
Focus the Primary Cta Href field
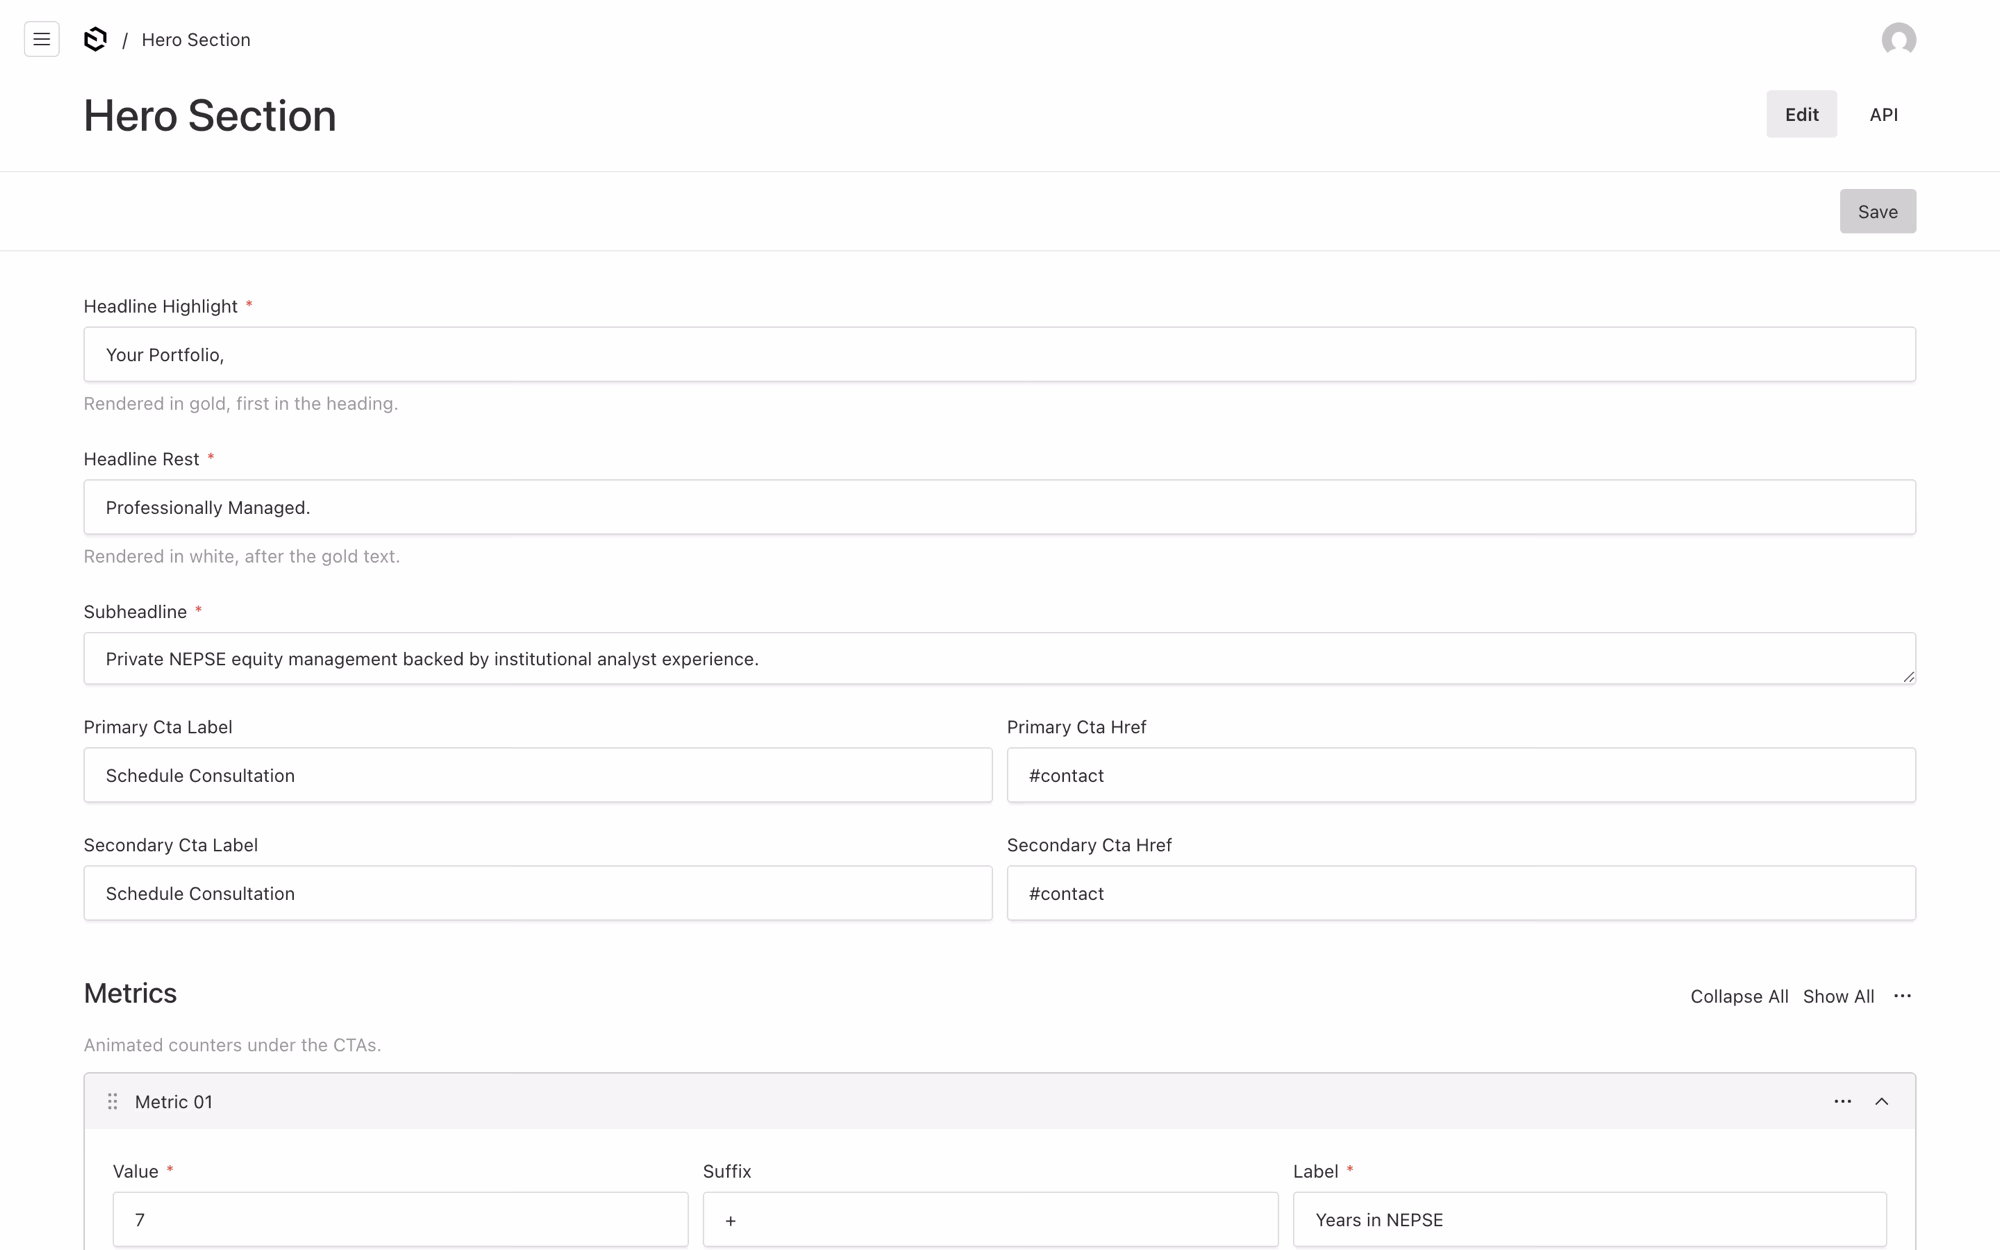[x=1461, y=775]
